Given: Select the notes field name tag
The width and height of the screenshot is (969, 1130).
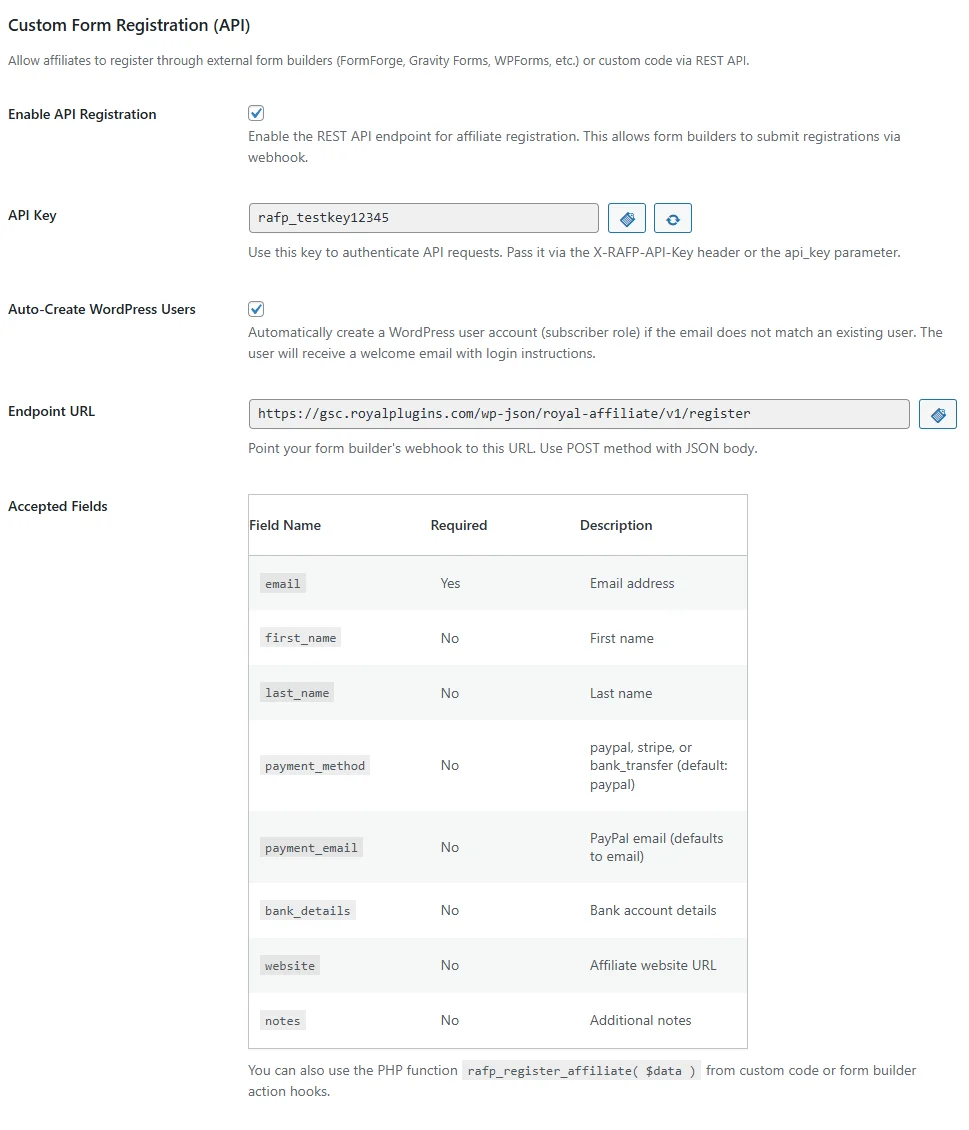Looking at the screenshot, I should tap(282, 1020).
